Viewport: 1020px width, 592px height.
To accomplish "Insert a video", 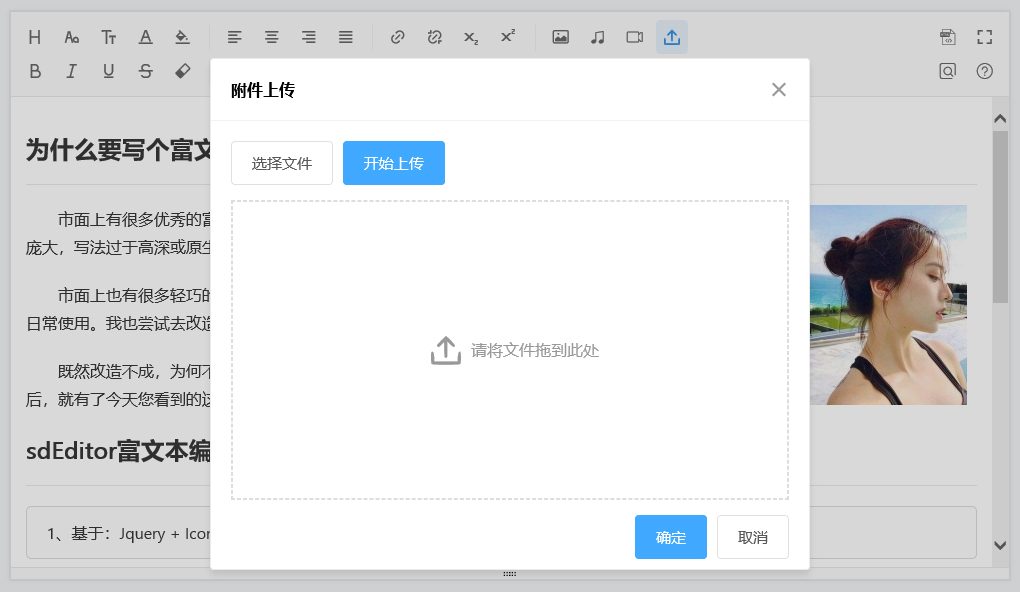I will tap(633, 37).
